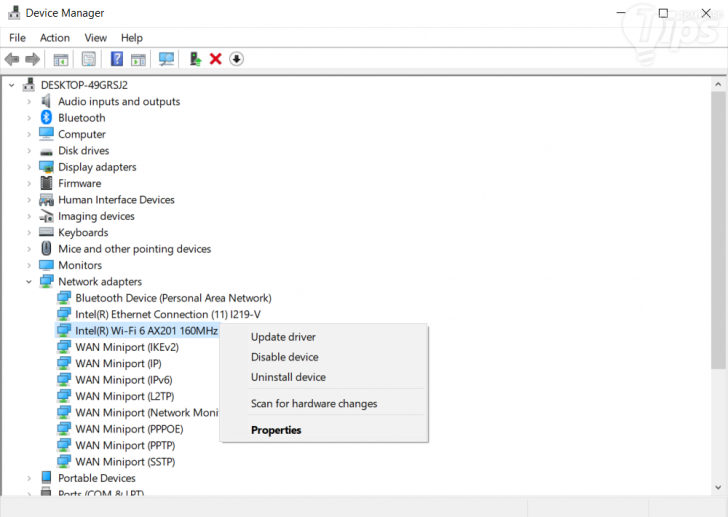This screenshot has width=728, height=517.
Task: Select WAN Miniport (IKEv2)
Action: pos(127,347)
